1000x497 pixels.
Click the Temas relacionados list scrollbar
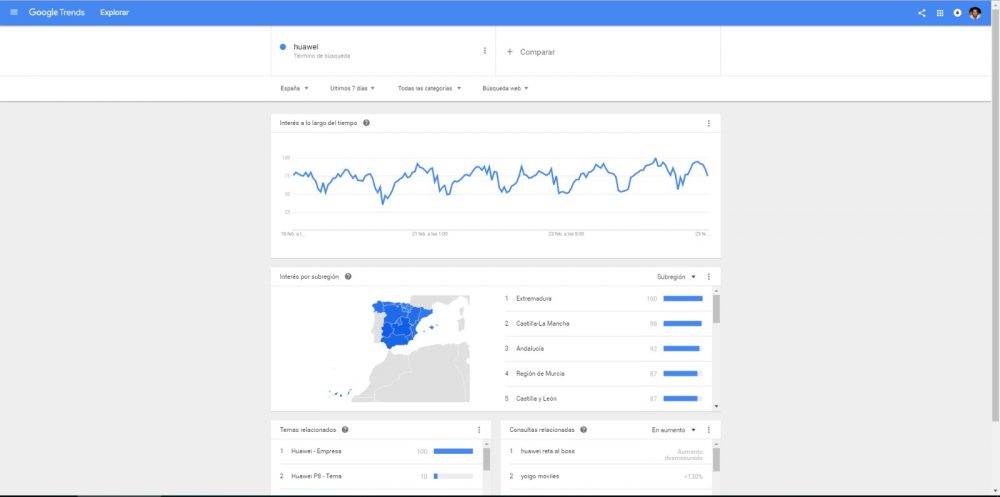click(487, 459)
